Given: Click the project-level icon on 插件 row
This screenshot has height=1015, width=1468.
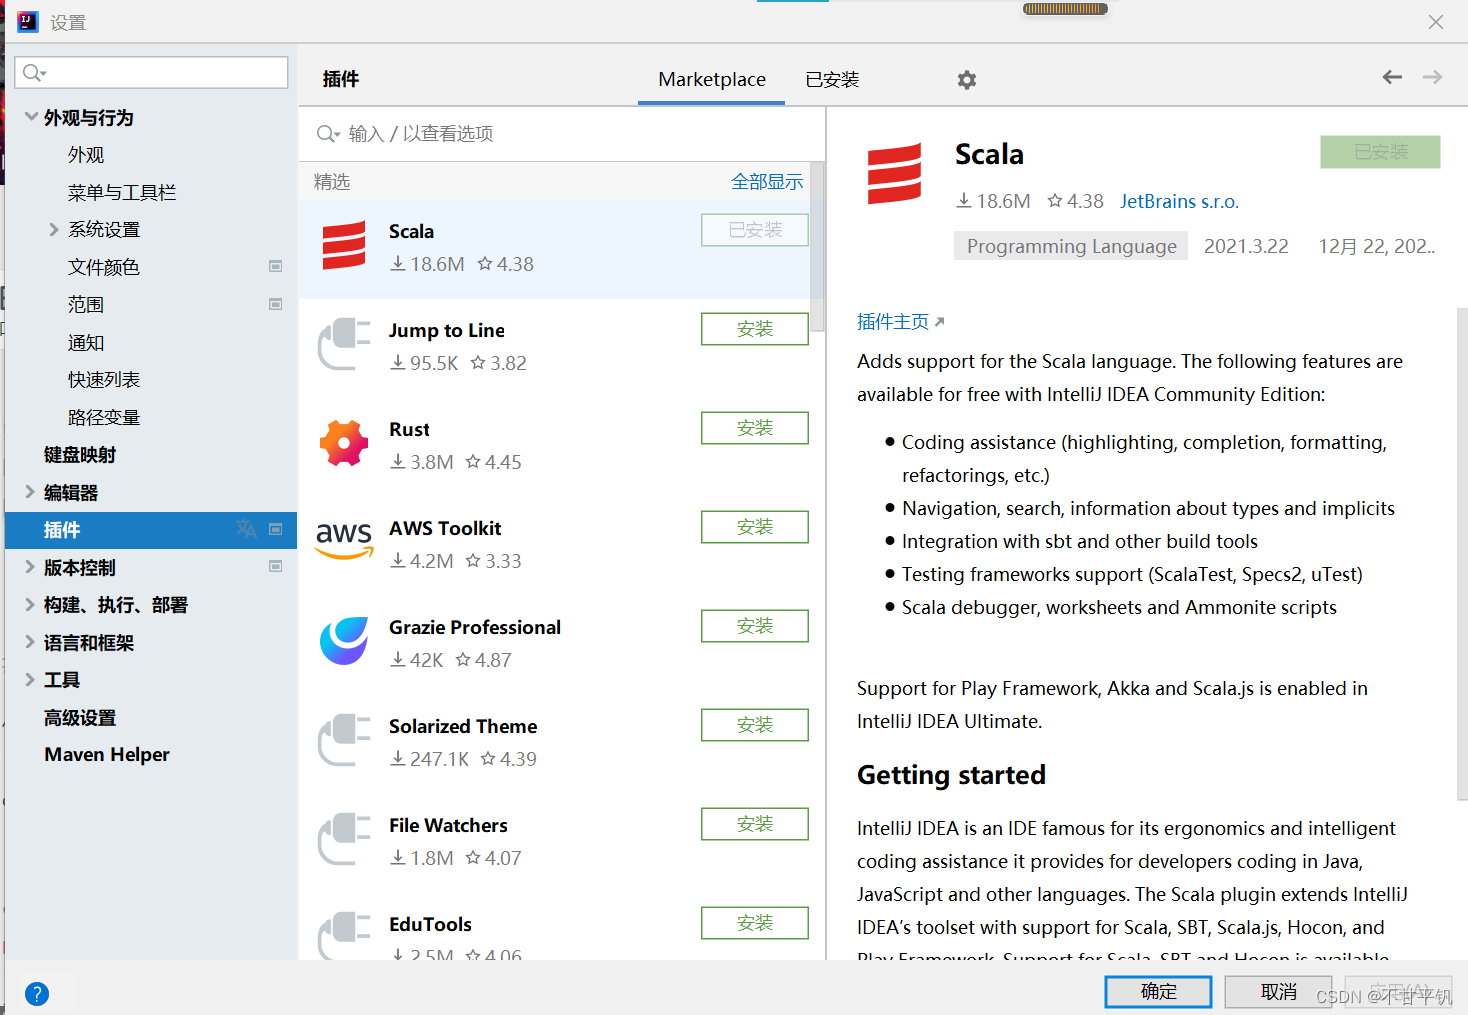Looking at the screenshot, I should click(275, 529).
